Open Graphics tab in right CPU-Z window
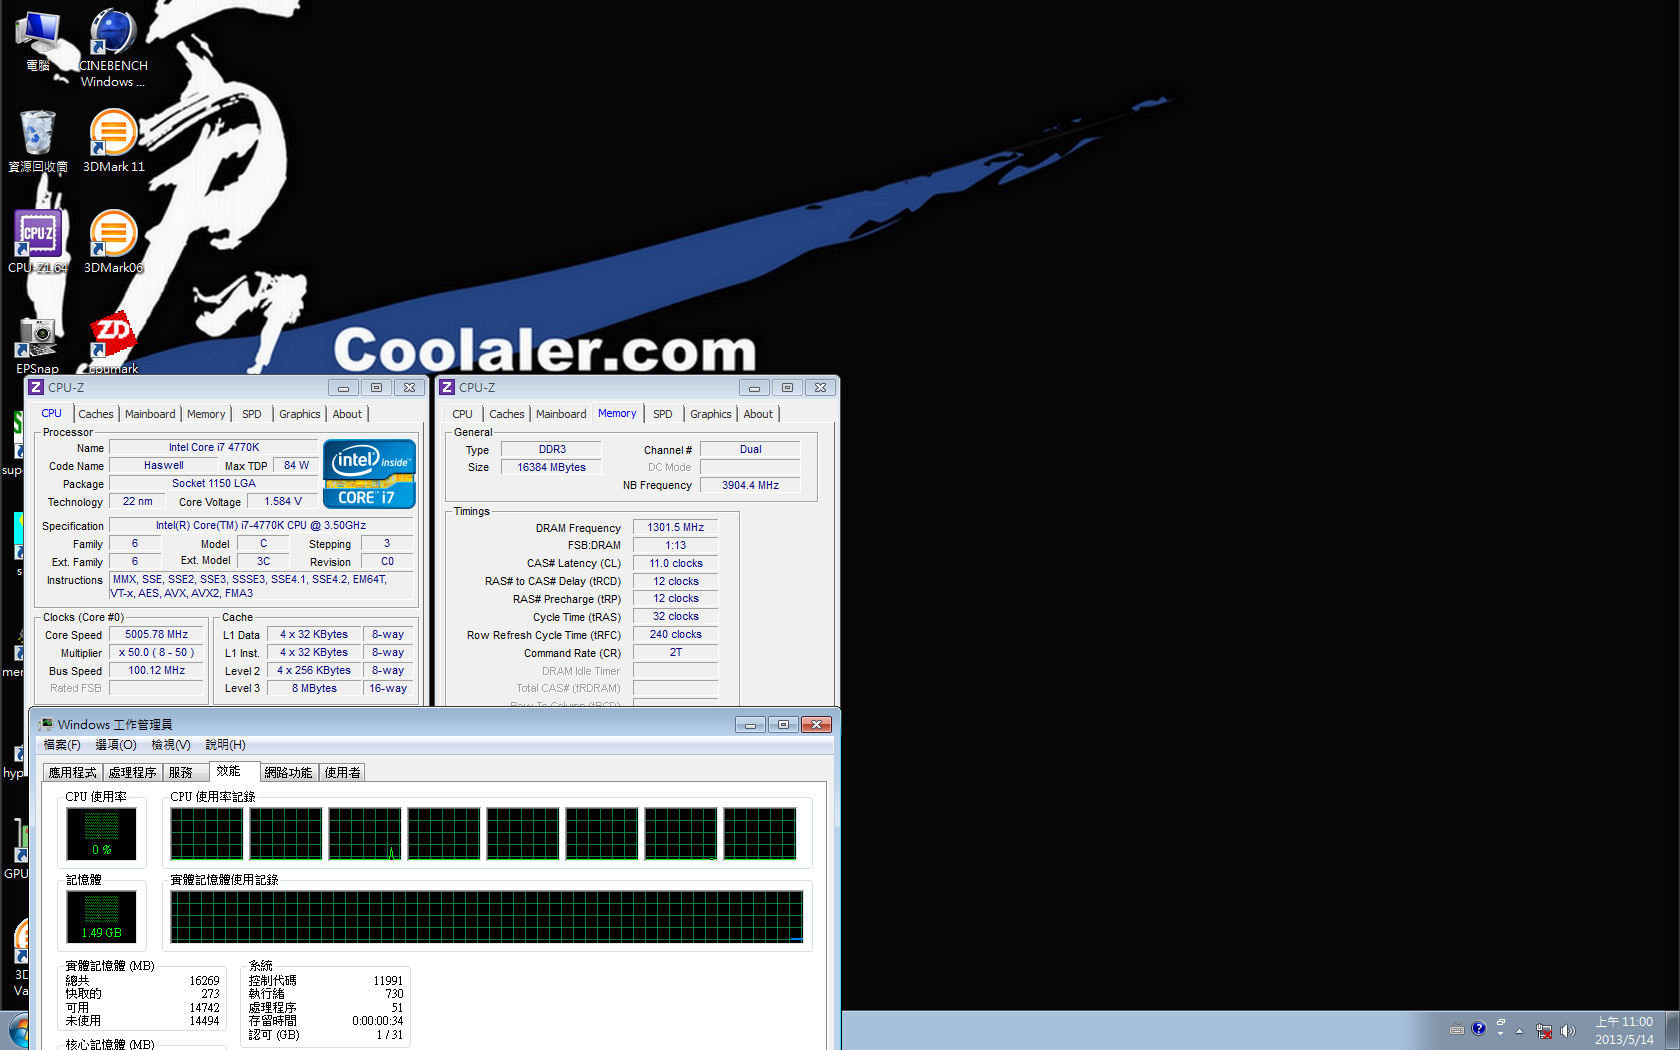The height and width of the screenshot is (1050, 1680). [x=711, y=414]
